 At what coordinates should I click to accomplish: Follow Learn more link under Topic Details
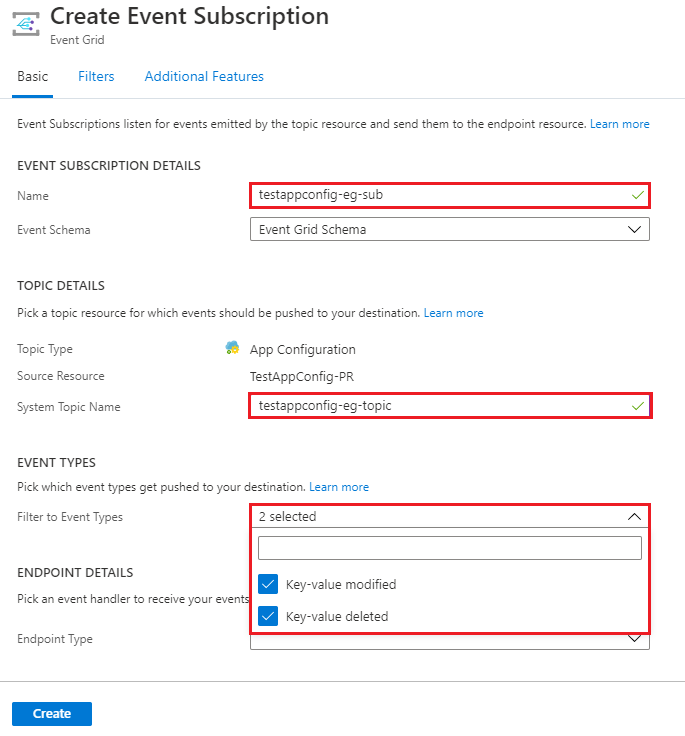453,313
